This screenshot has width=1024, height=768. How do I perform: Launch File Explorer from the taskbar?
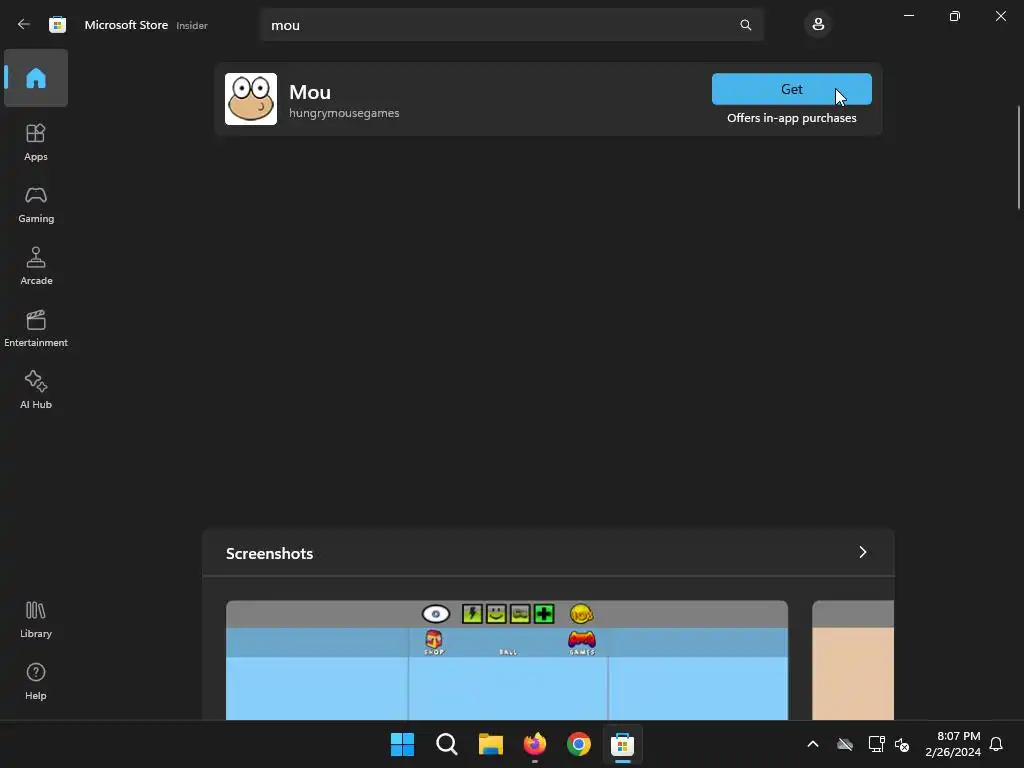coord(490,744)
